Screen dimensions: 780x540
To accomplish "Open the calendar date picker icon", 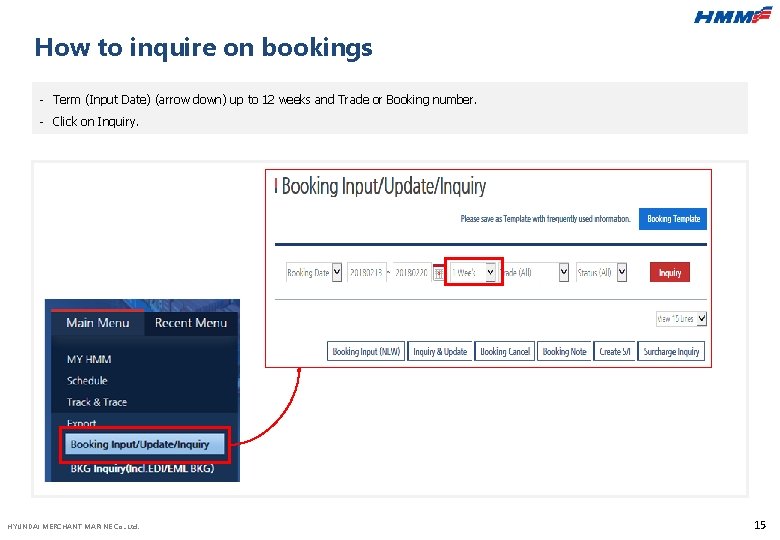I will [x=438, y=273].
